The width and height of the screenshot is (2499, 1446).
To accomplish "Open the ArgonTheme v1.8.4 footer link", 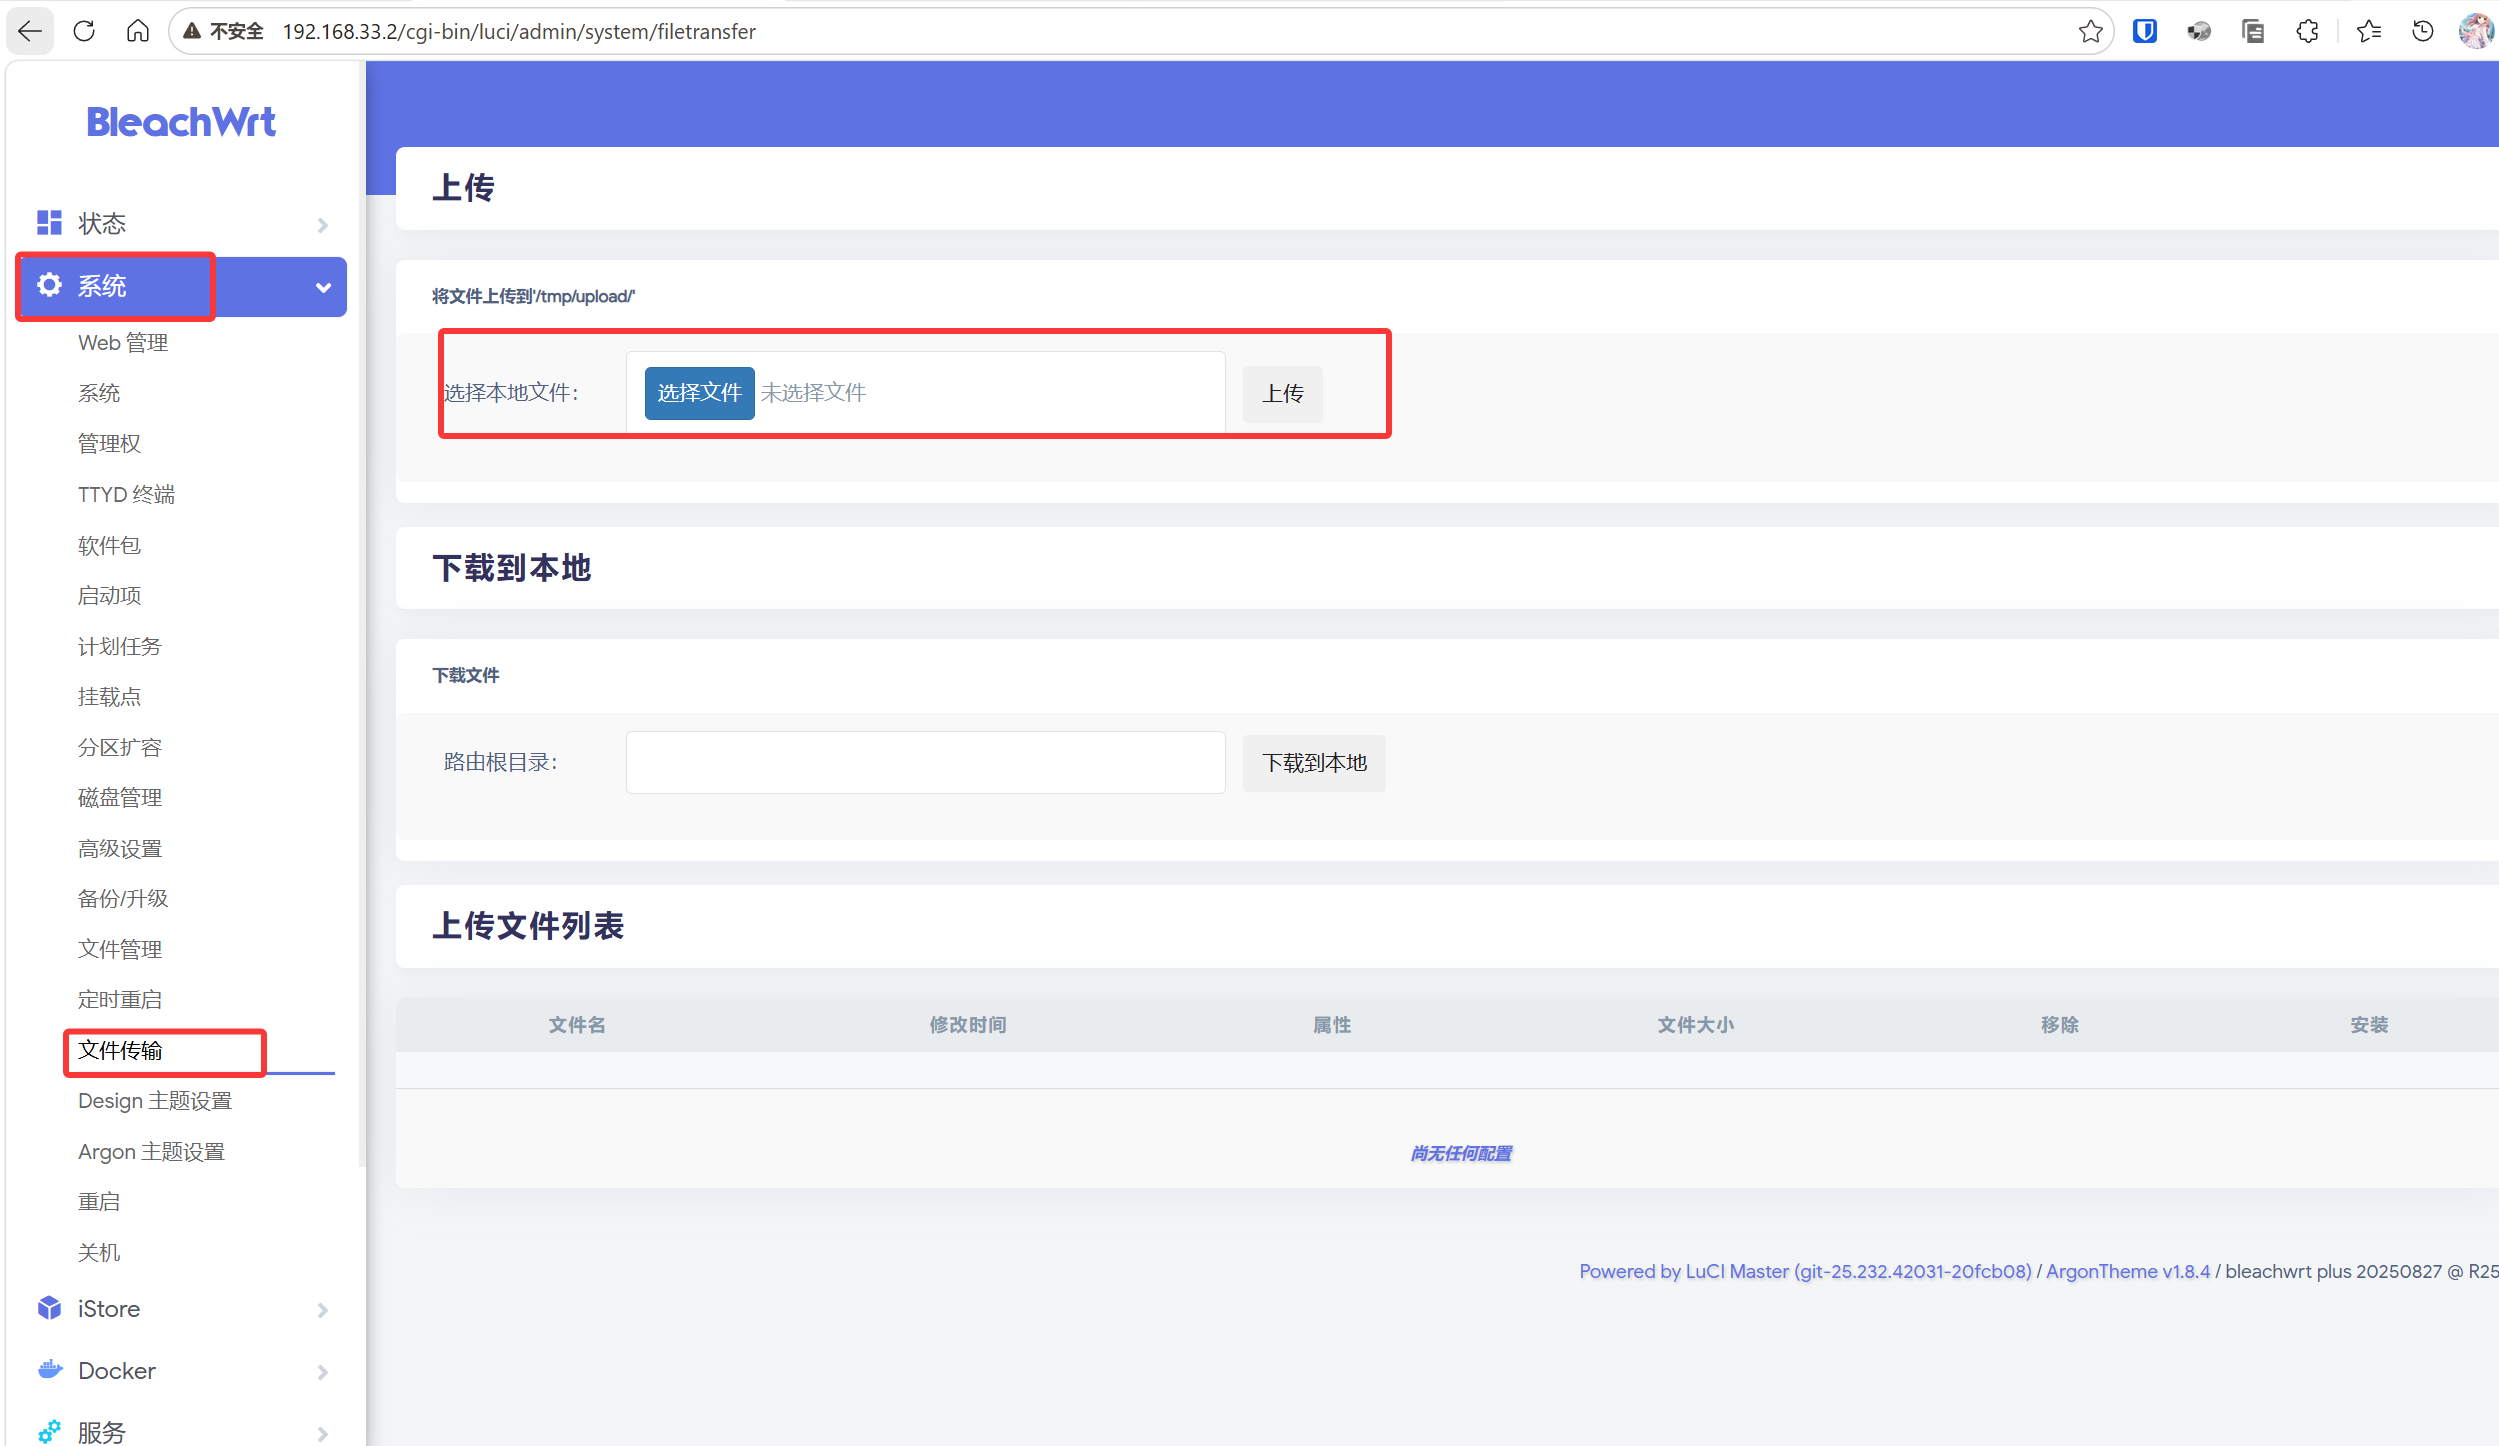I will [2127, 1271].
